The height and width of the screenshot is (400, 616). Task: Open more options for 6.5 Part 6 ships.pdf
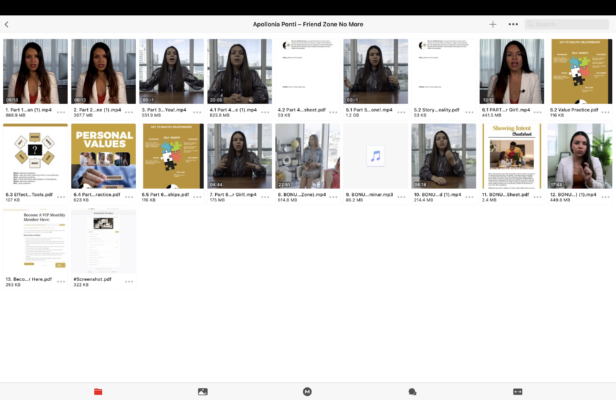tap(197, 197)
